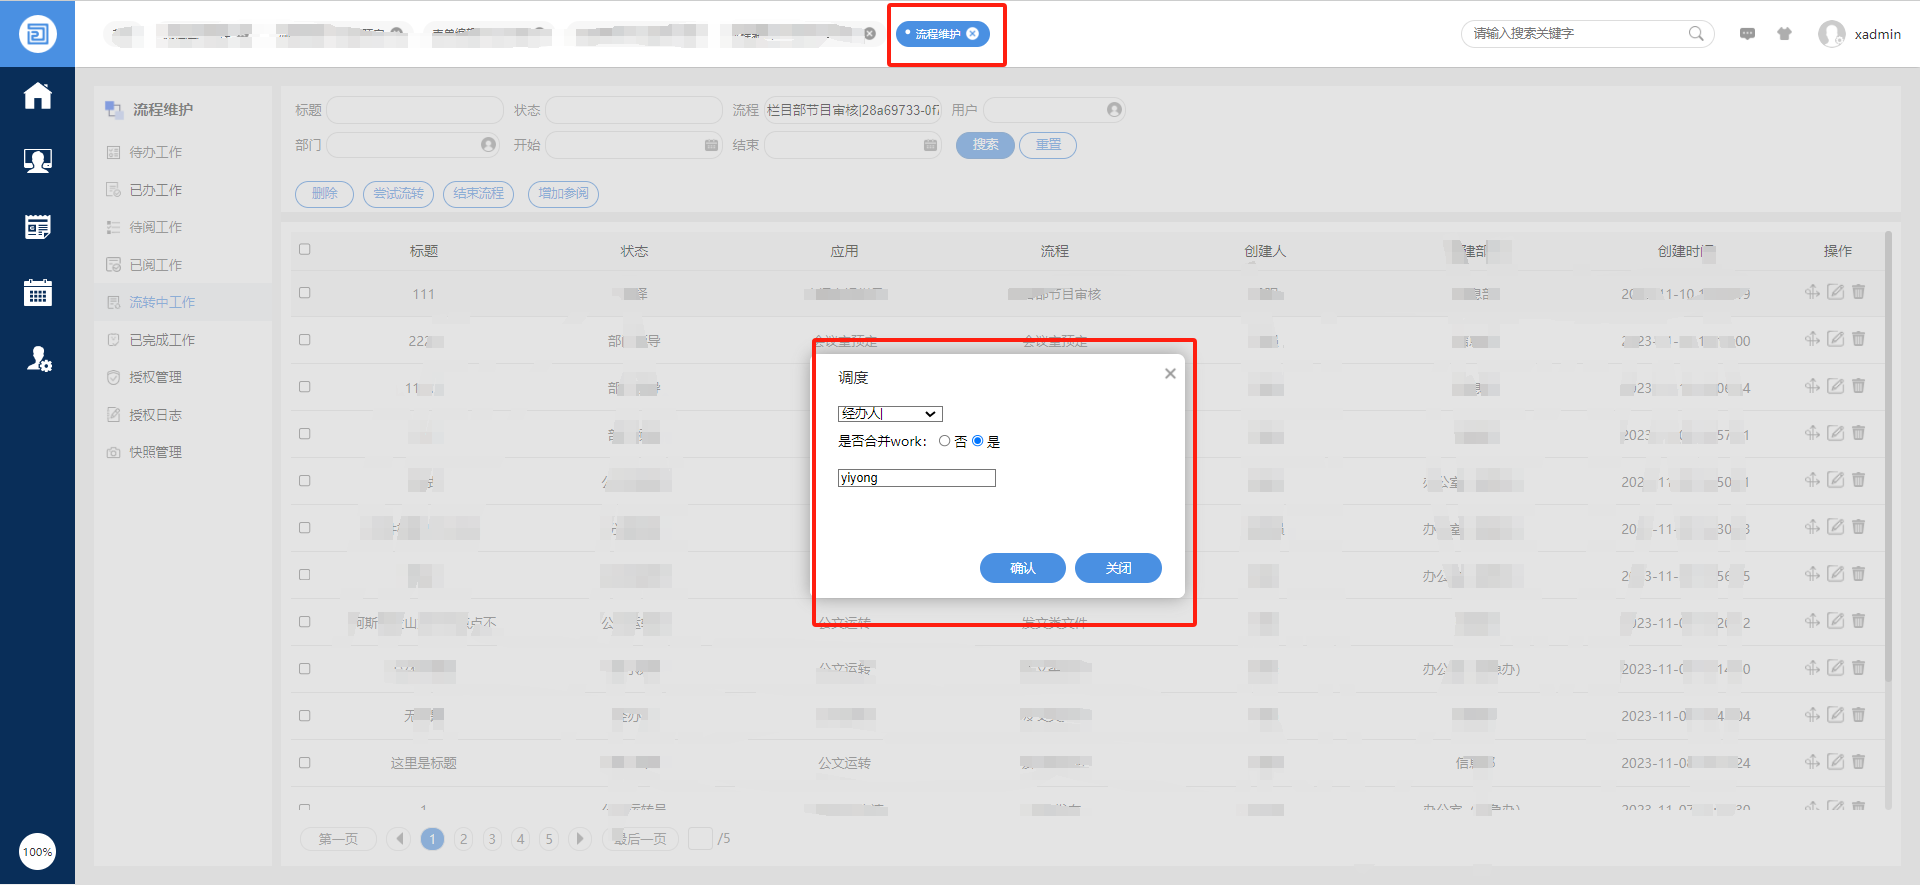Open the user settings sidebar icon
Screen dimensions: 1920x885
click(38, 359)
